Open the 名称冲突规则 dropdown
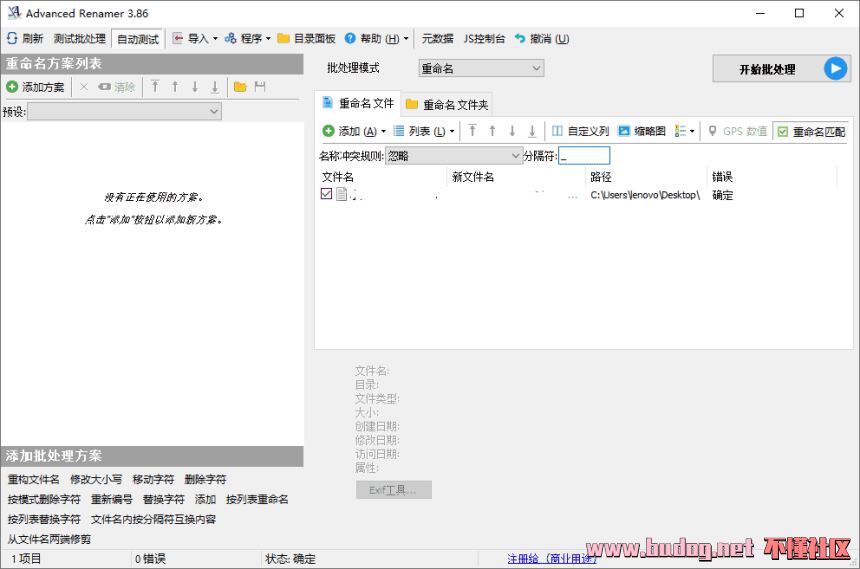This screenshot has height=569, width=860. click(453, 156)
